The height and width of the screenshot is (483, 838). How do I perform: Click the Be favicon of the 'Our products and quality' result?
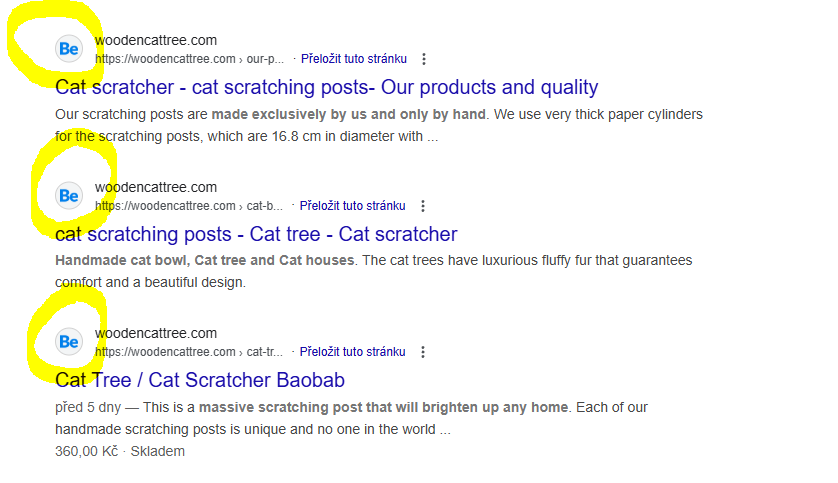pyautogui.click(x=69, y=49)
